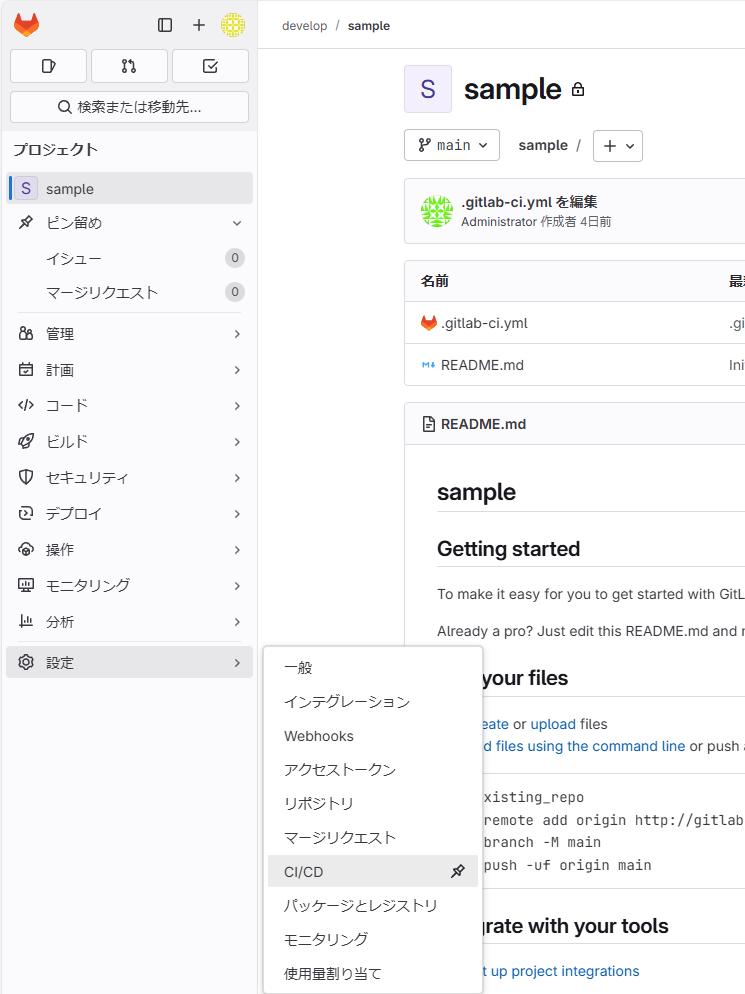Select マージリクエスト in settings flyout

pyautogui.click(x=373, y=837)
